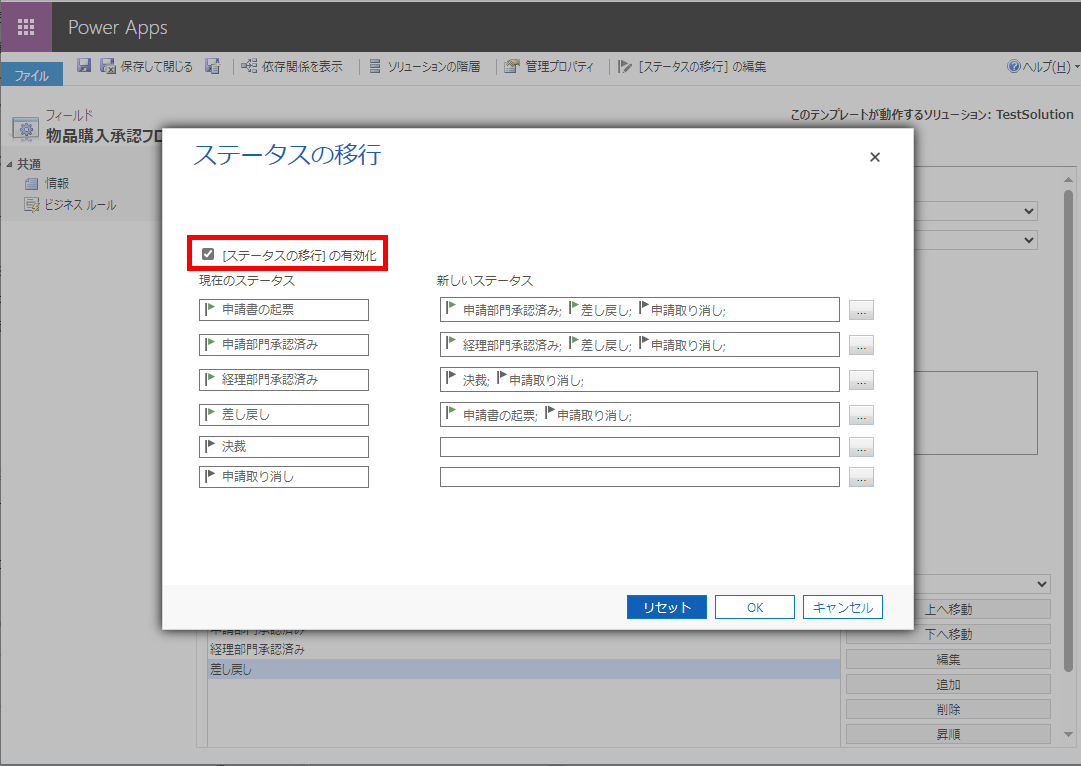Click OK in the status transition dialog
Screen dimensions: 1081x766
tap(755, 607)
